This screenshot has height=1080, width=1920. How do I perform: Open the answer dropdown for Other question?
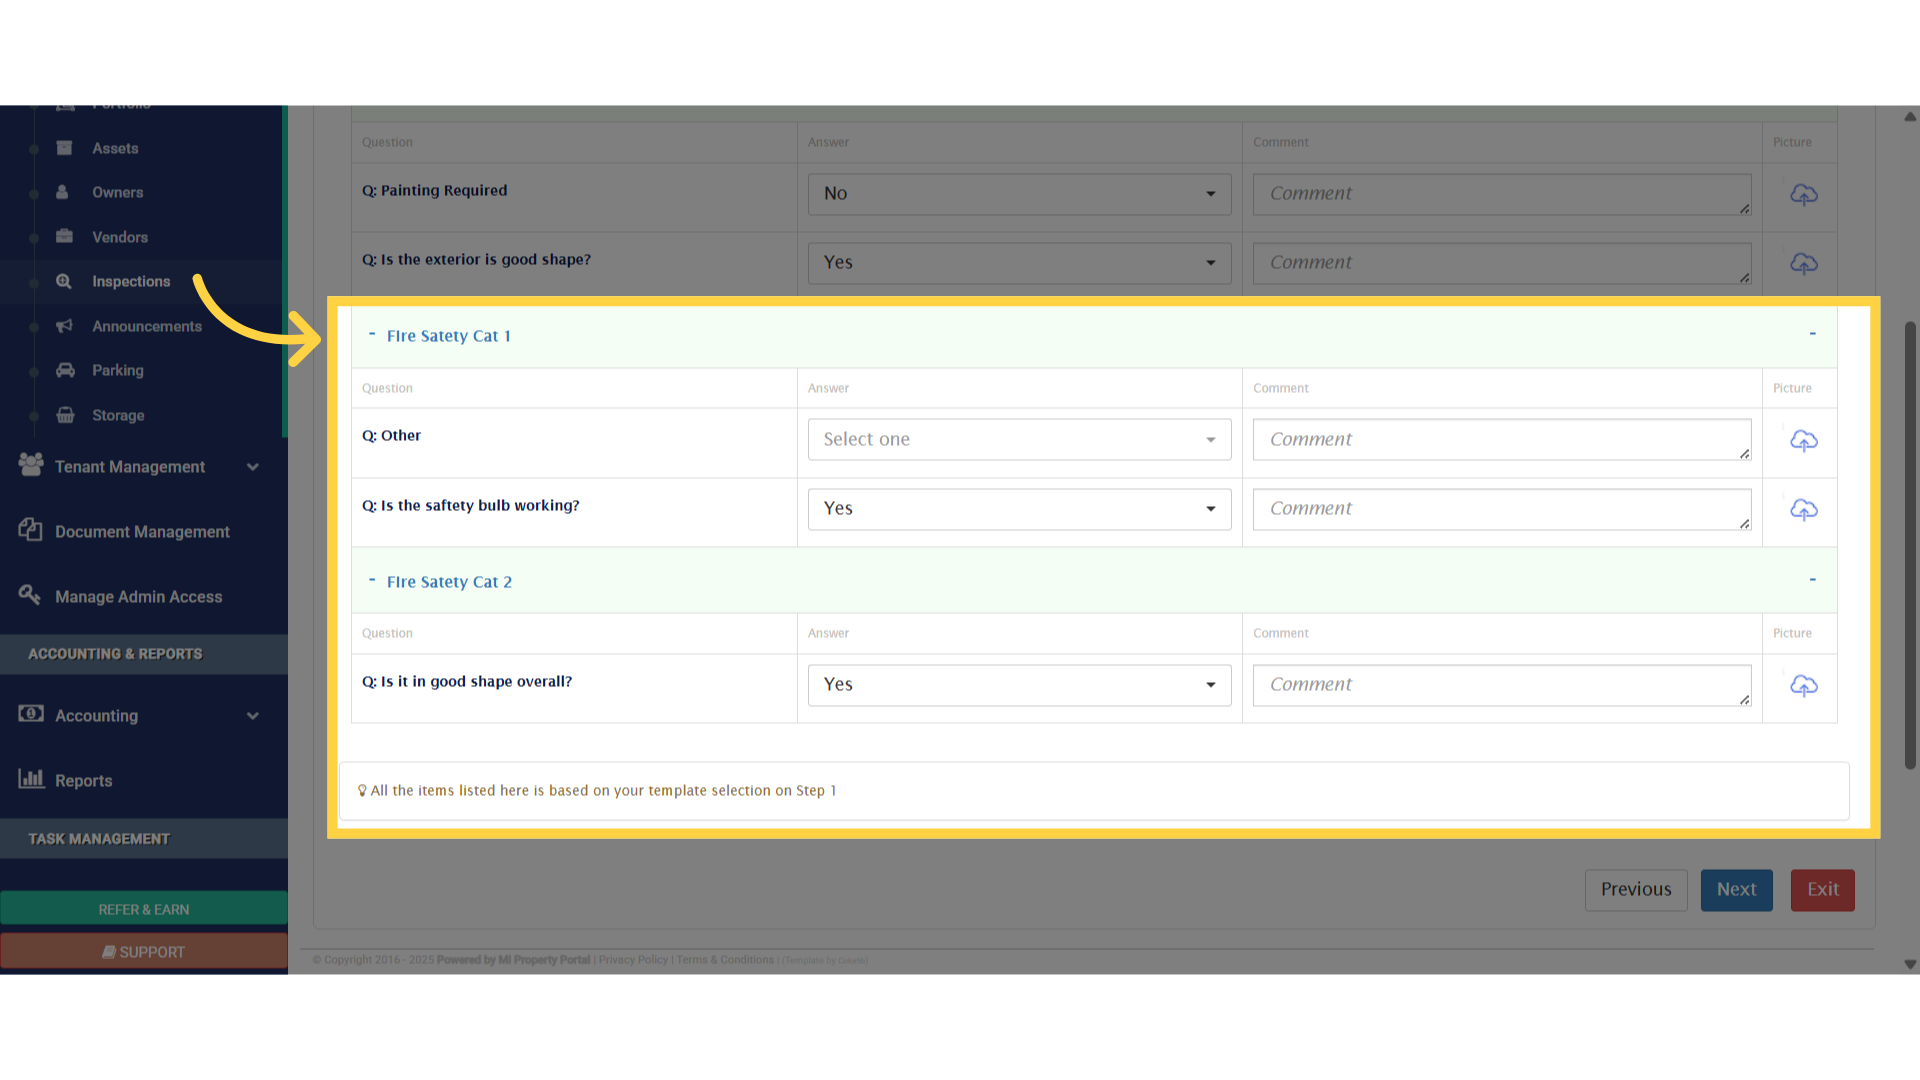point(1019,439)
